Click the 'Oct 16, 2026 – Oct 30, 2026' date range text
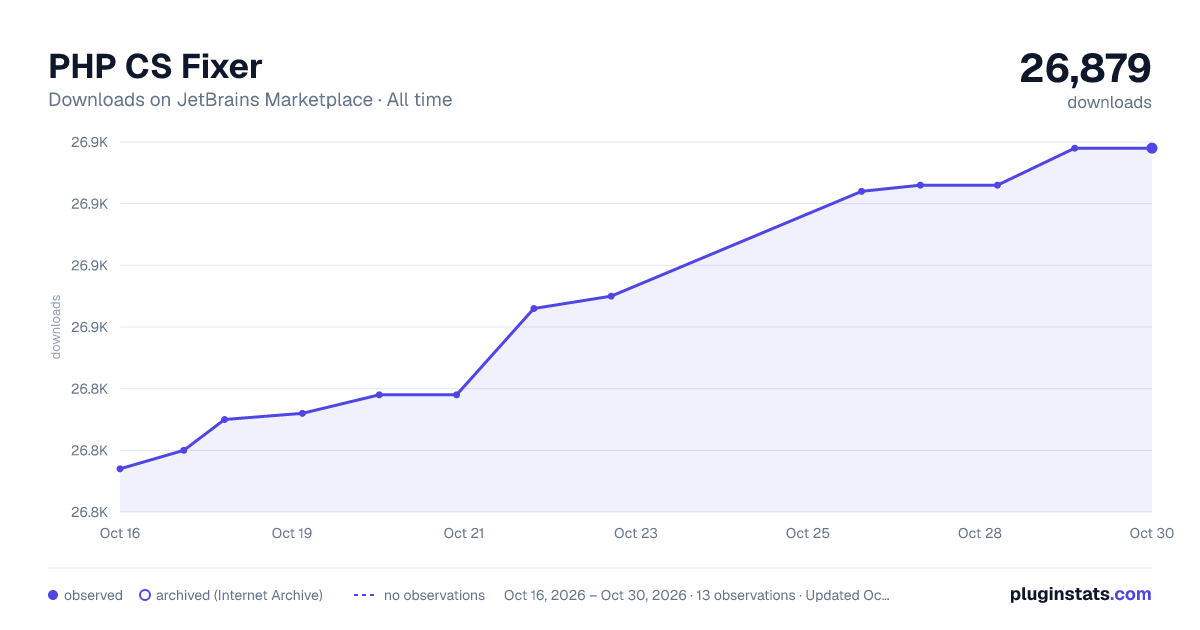This screenshot has width=1200, height=630. pyautogui.click(x=595, y=595)
